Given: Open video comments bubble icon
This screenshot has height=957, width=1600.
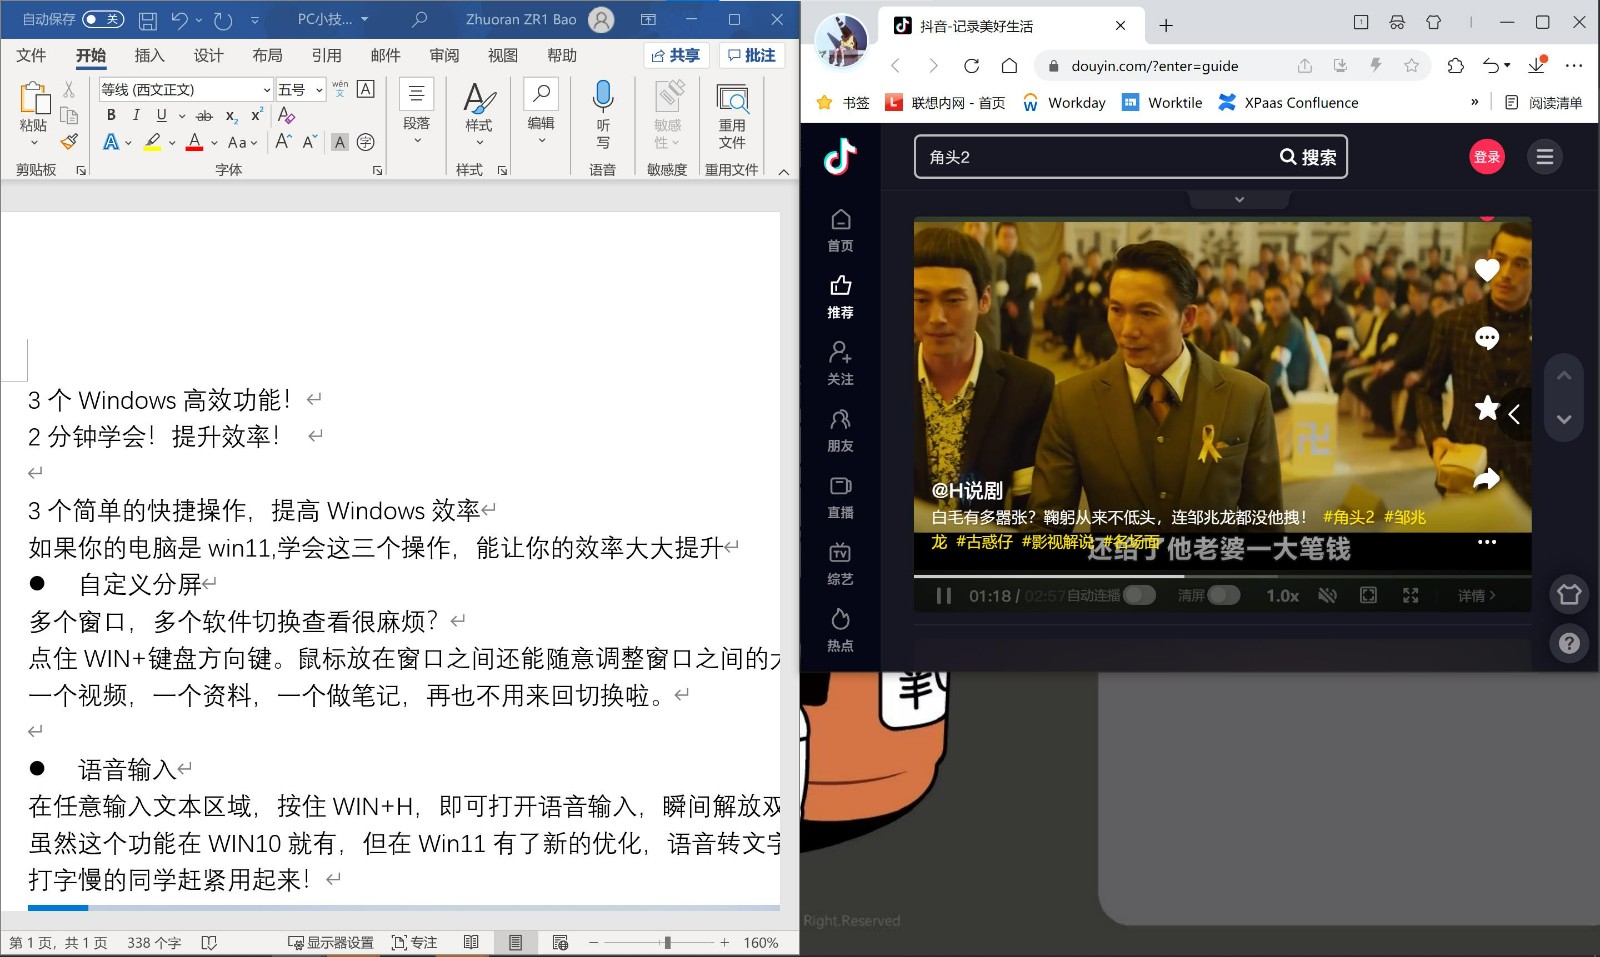Looking at the screenshot, I should 1487,338.
